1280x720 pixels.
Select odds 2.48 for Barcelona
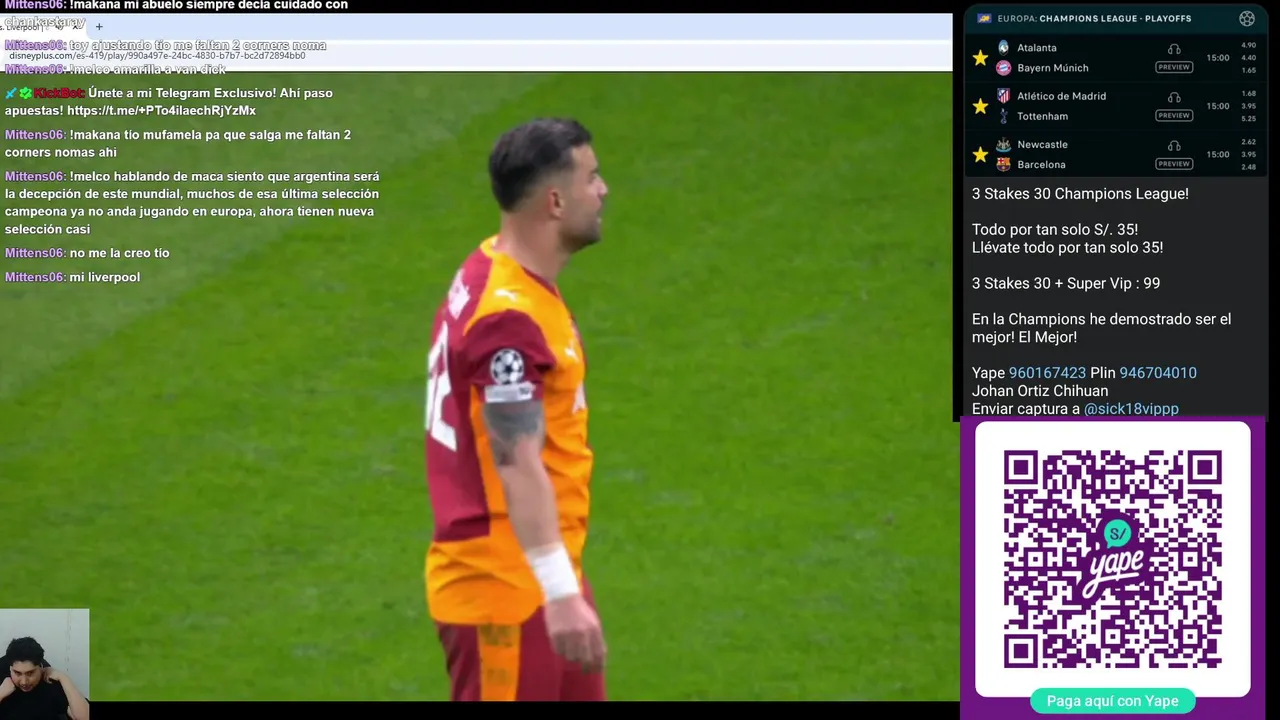(1248, 166)
